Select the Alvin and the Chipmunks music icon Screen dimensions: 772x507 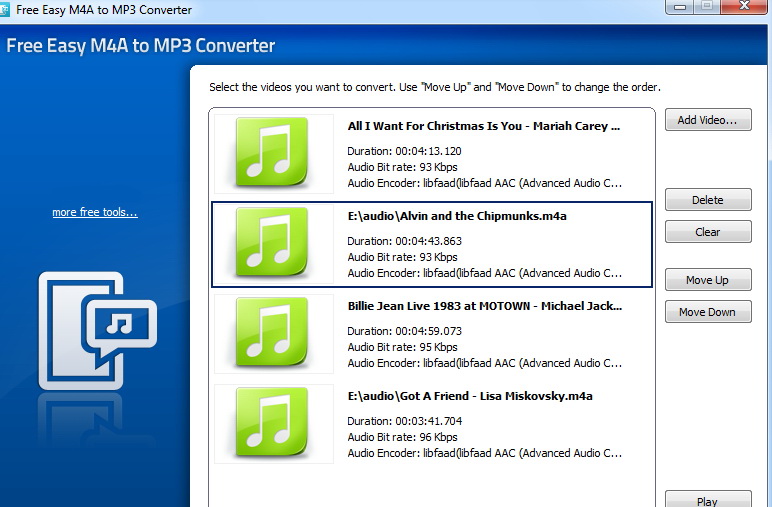coord(272,243)
